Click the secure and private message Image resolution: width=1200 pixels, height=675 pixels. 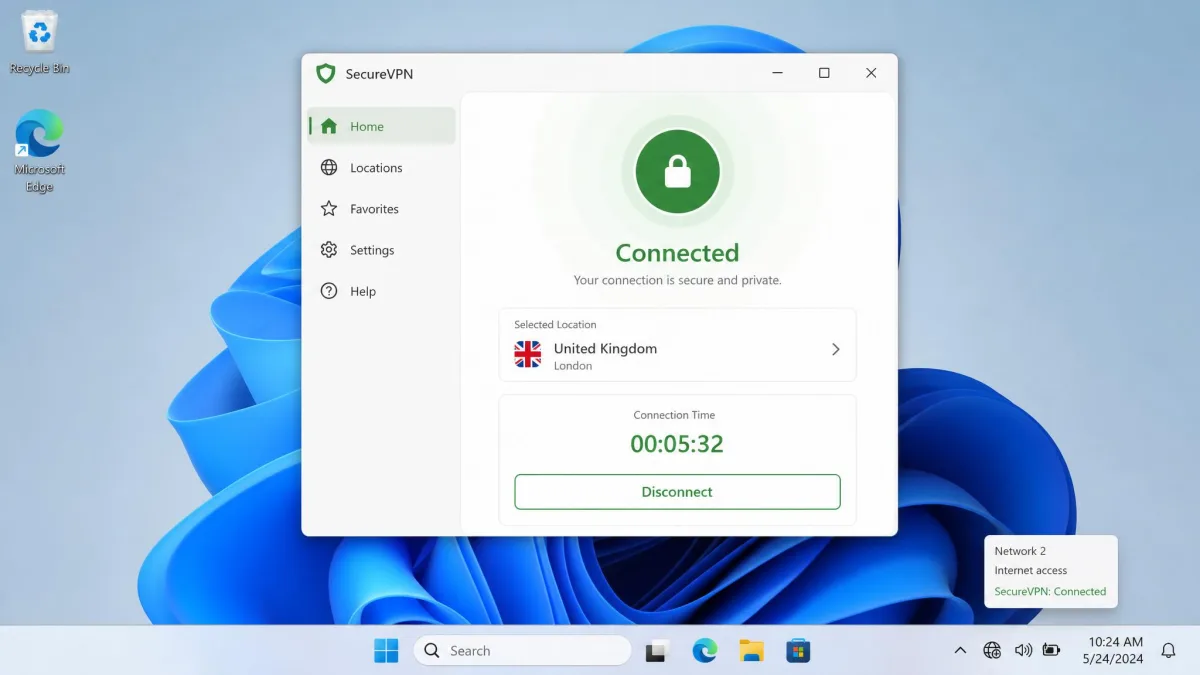coord(677,281)
